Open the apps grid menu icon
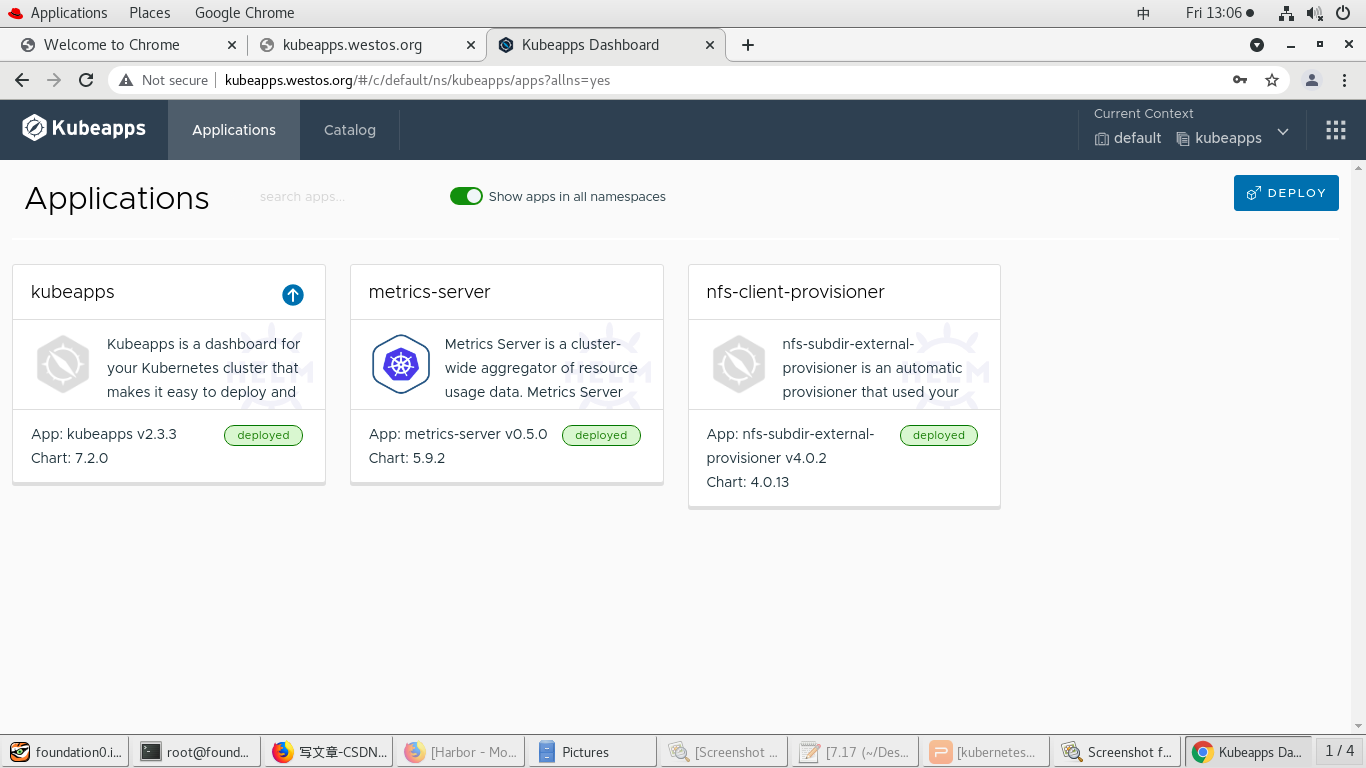Image resolution: width=1366 pixels, height=768 pixels. pos(1335,130)
